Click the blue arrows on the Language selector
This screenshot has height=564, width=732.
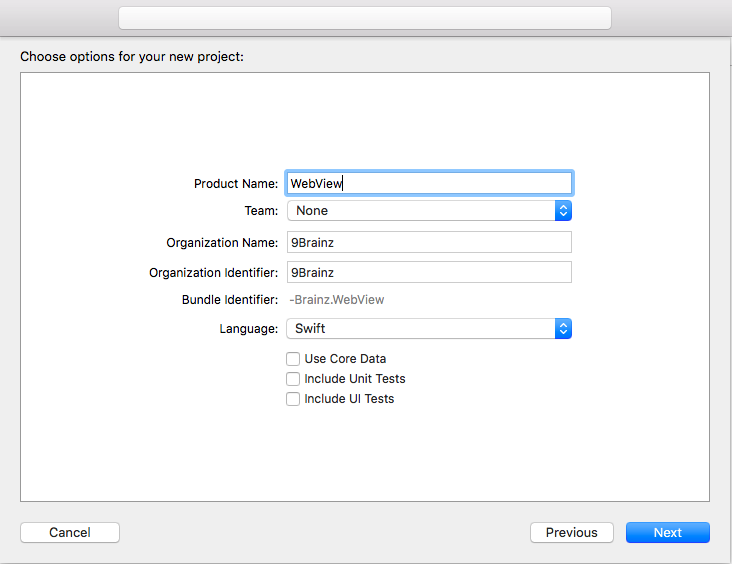[x=563, y=328]
